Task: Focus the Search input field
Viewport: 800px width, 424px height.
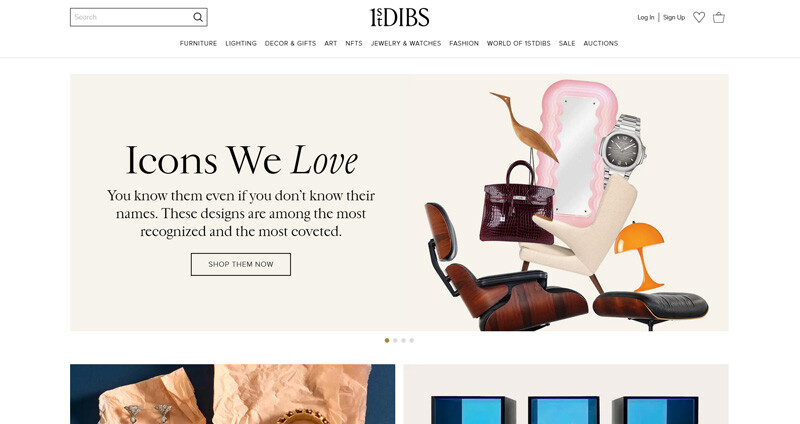Action: [131, 17]
